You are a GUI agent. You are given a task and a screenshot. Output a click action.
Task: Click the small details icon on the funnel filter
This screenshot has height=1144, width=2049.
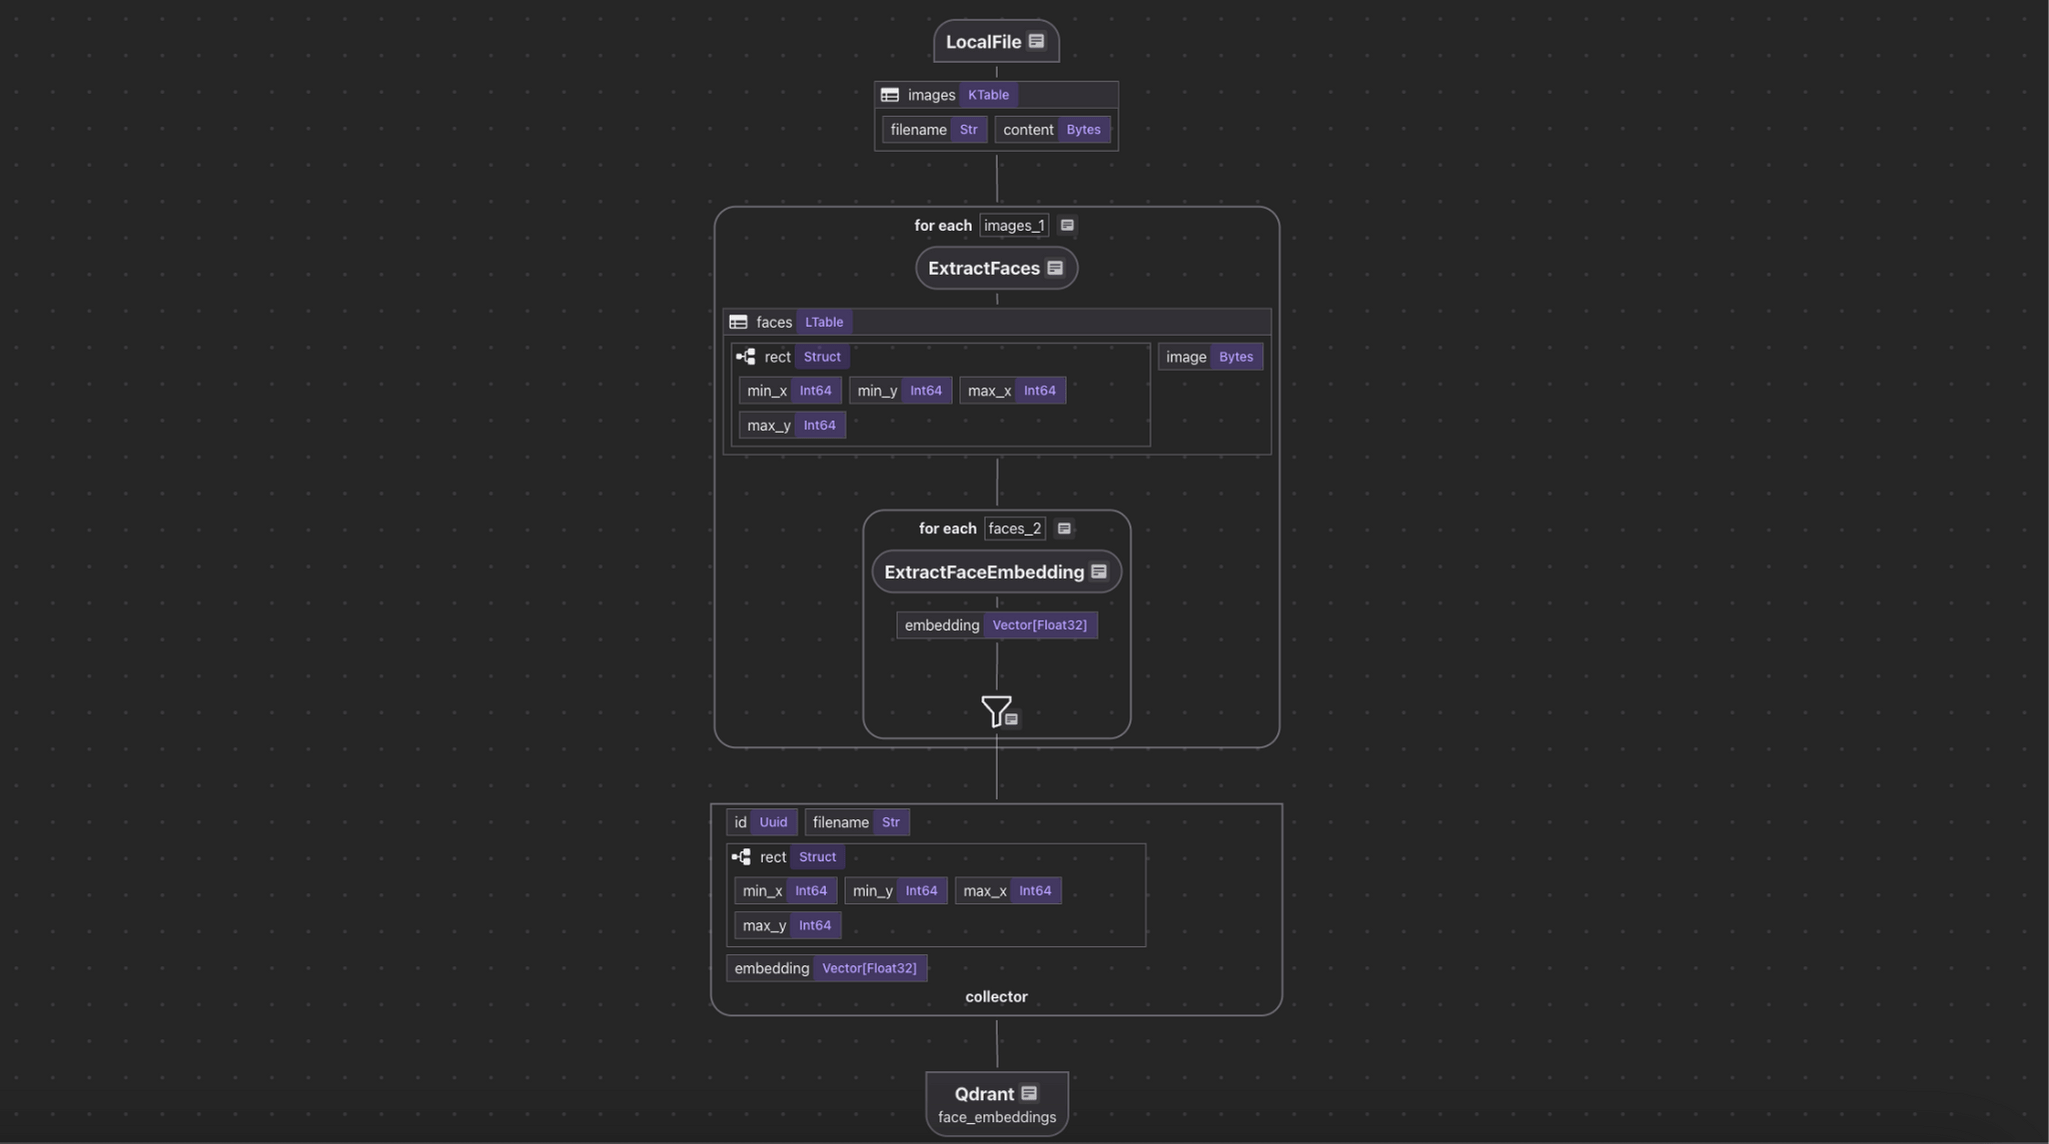[1010, 718]
